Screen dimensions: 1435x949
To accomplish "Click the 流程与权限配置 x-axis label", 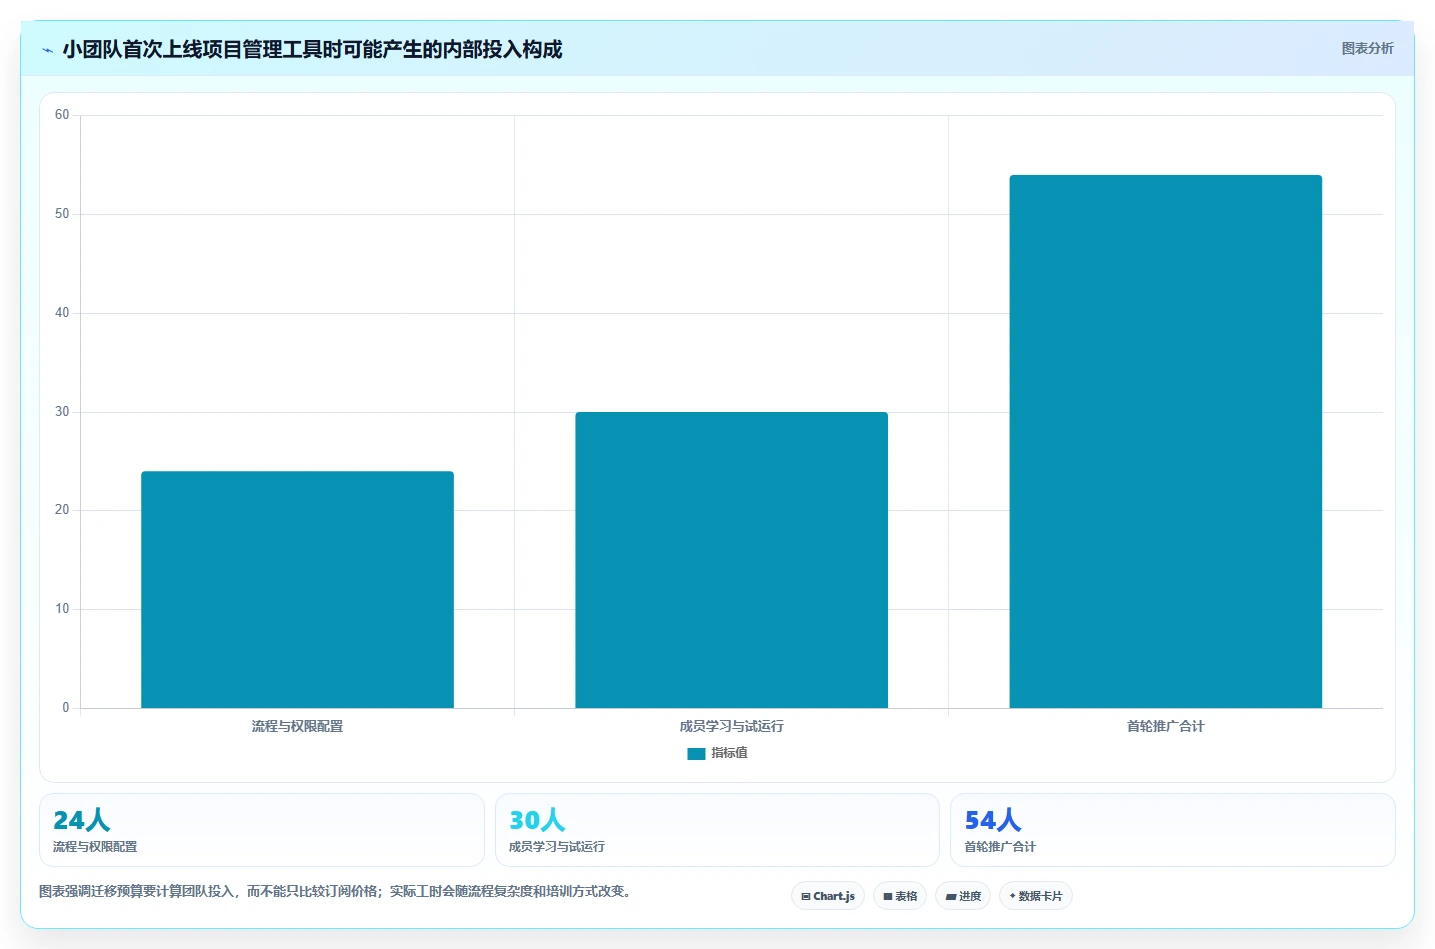I will point(297,726).
